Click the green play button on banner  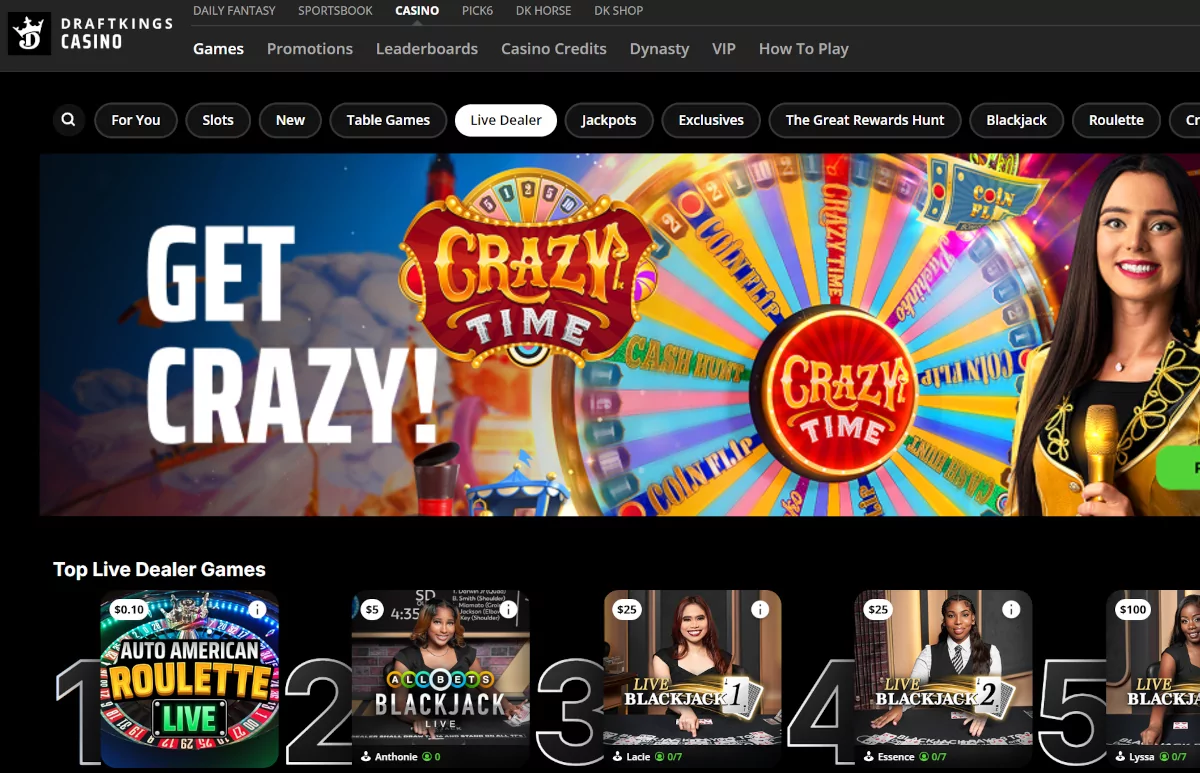[x=1178, y=468]
